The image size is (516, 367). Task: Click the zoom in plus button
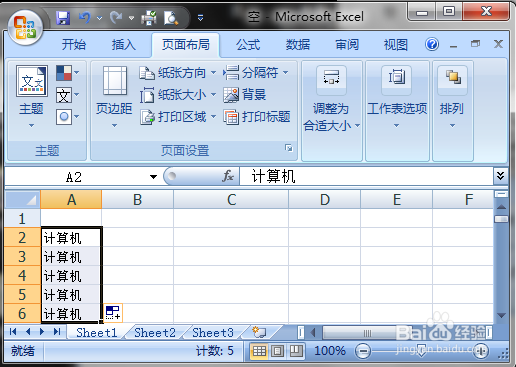coord(480,351)
